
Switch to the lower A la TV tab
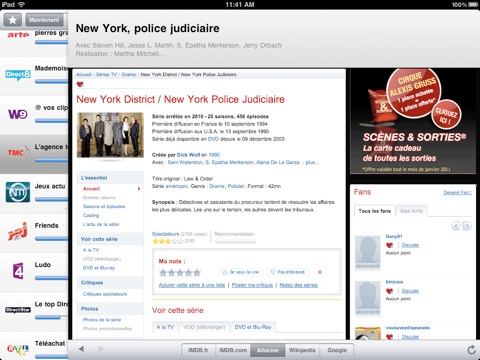(165, 327)
